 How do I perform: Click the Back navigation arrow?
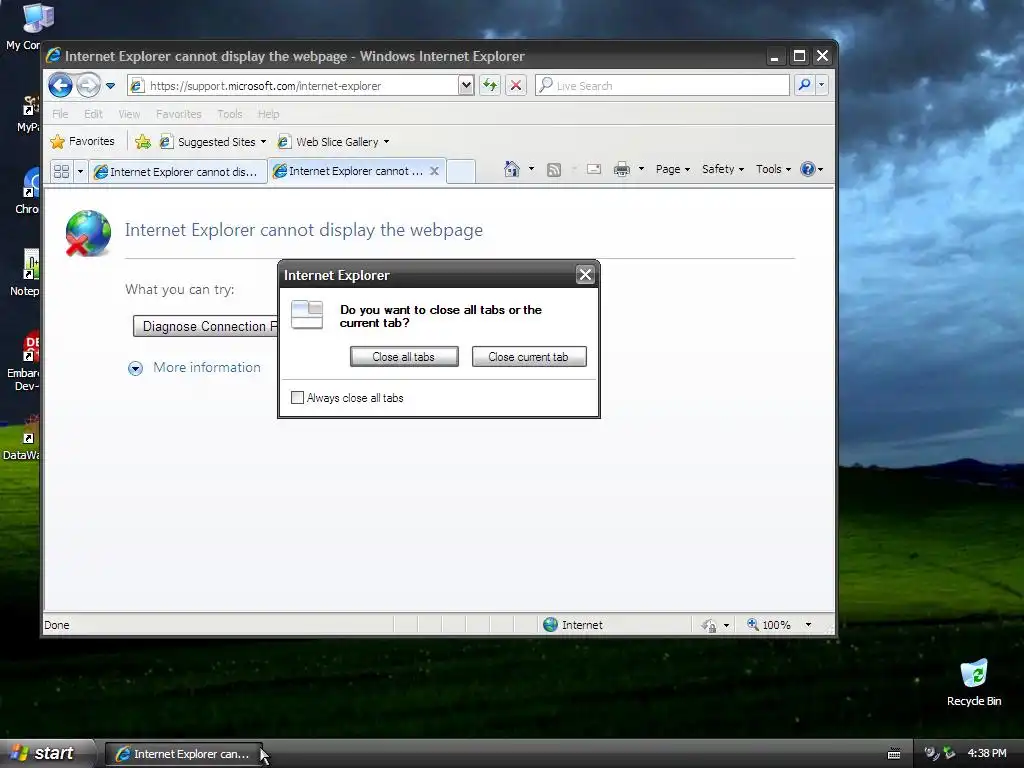[60, 86]
